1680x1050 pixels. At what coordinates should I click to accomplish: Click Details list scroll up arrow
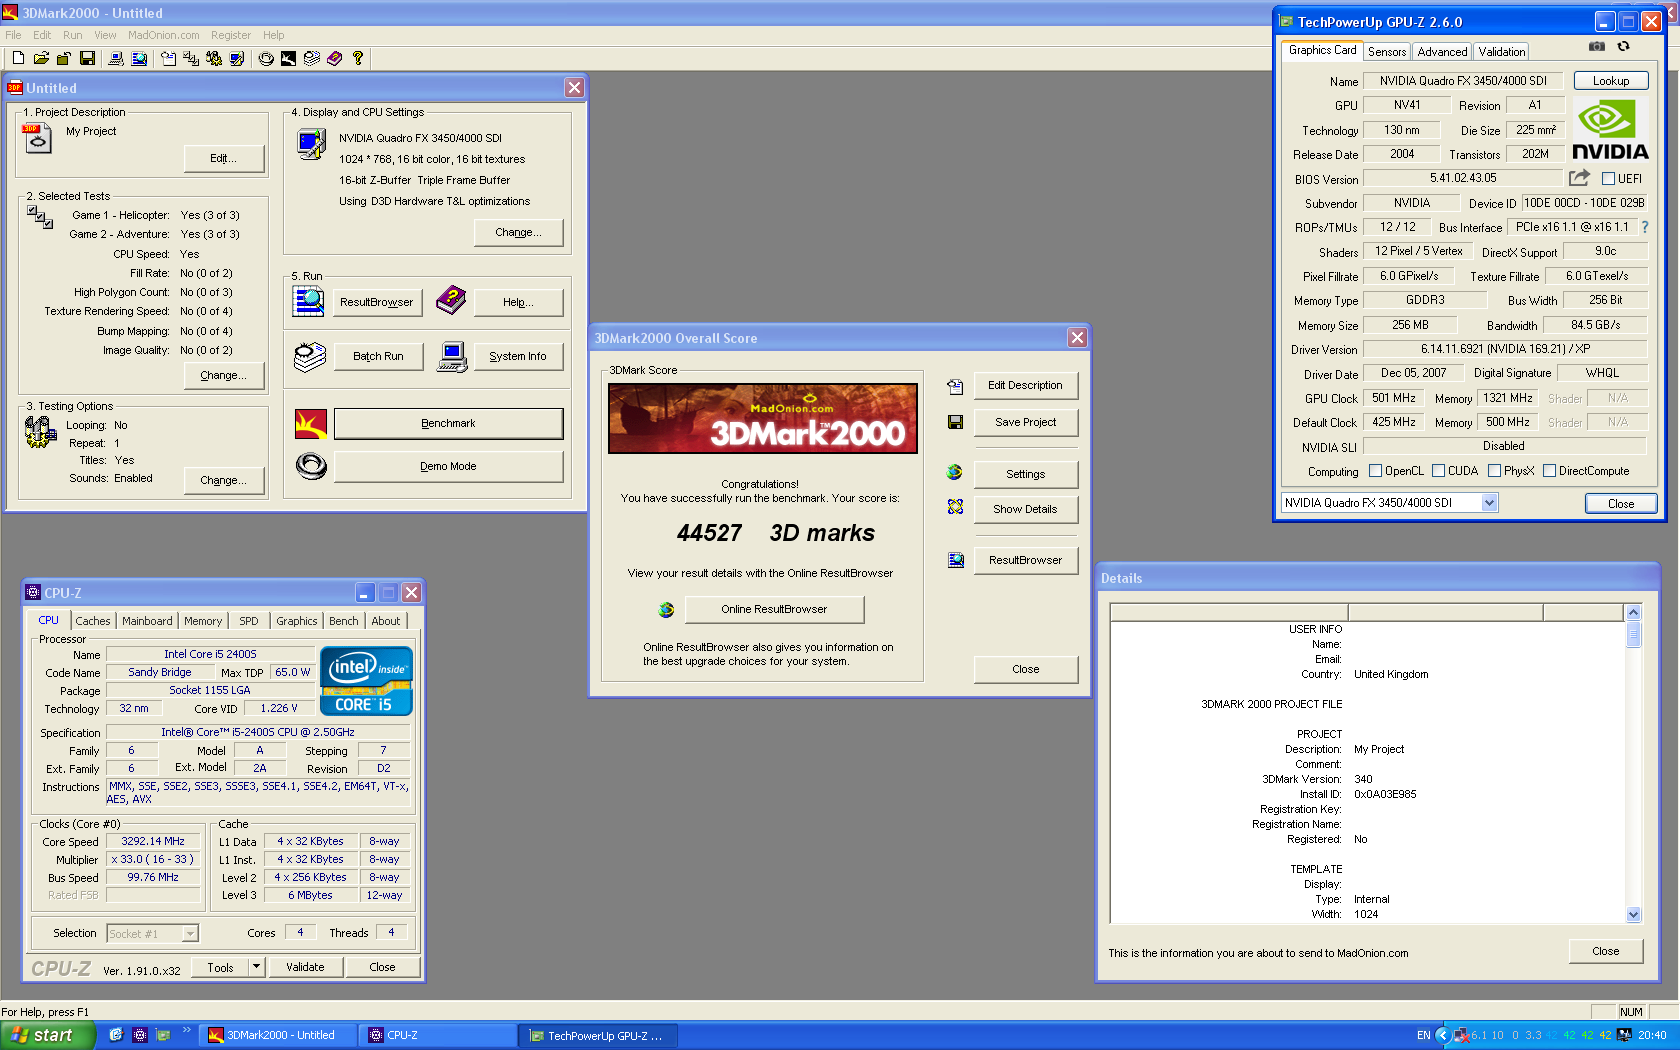[x=1634, y=612]
